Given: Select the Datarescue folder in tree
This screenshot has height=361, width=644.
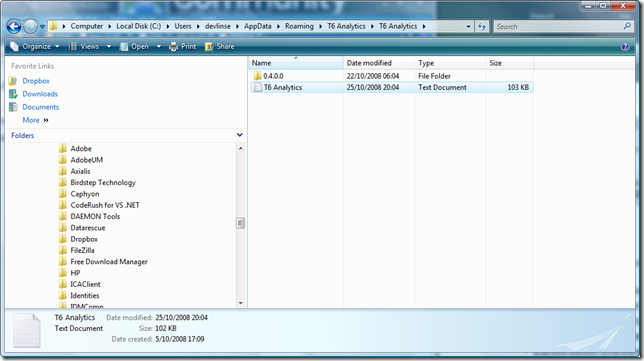Looking at the screenshot, I should (87, 228).
